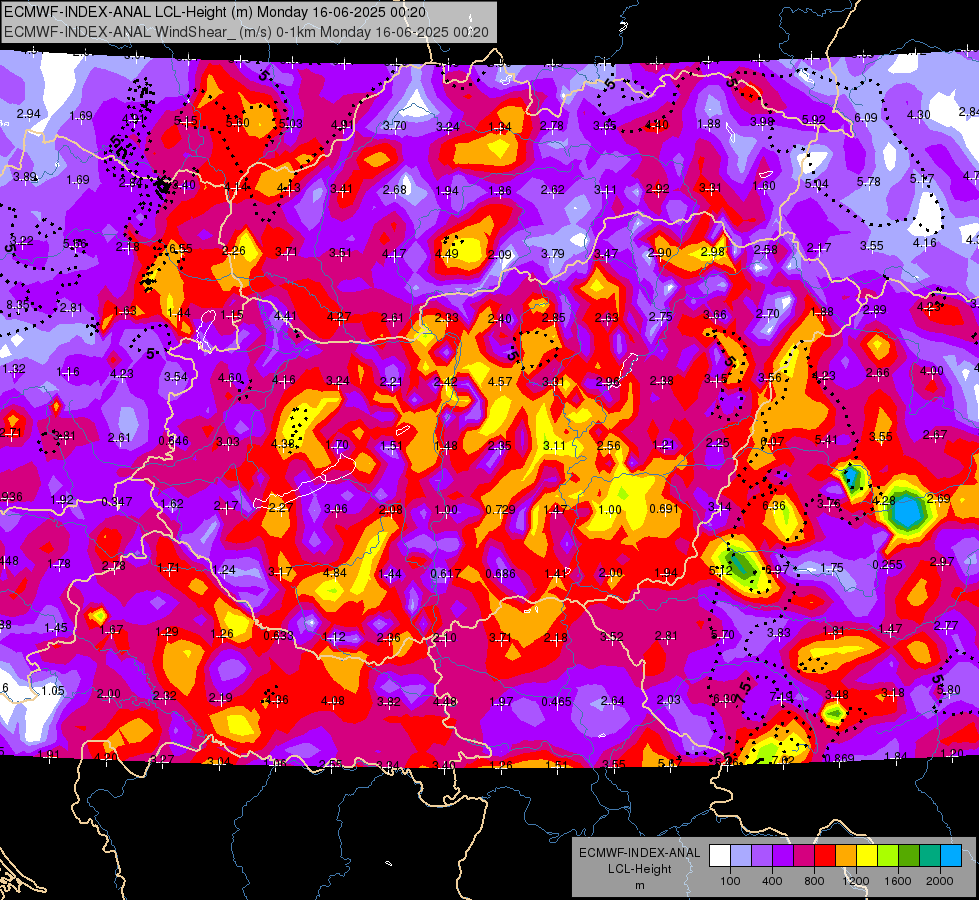Screen dimensions: 979x900
Task: Click the wind shear value 6.36
Action: point(774,505)
